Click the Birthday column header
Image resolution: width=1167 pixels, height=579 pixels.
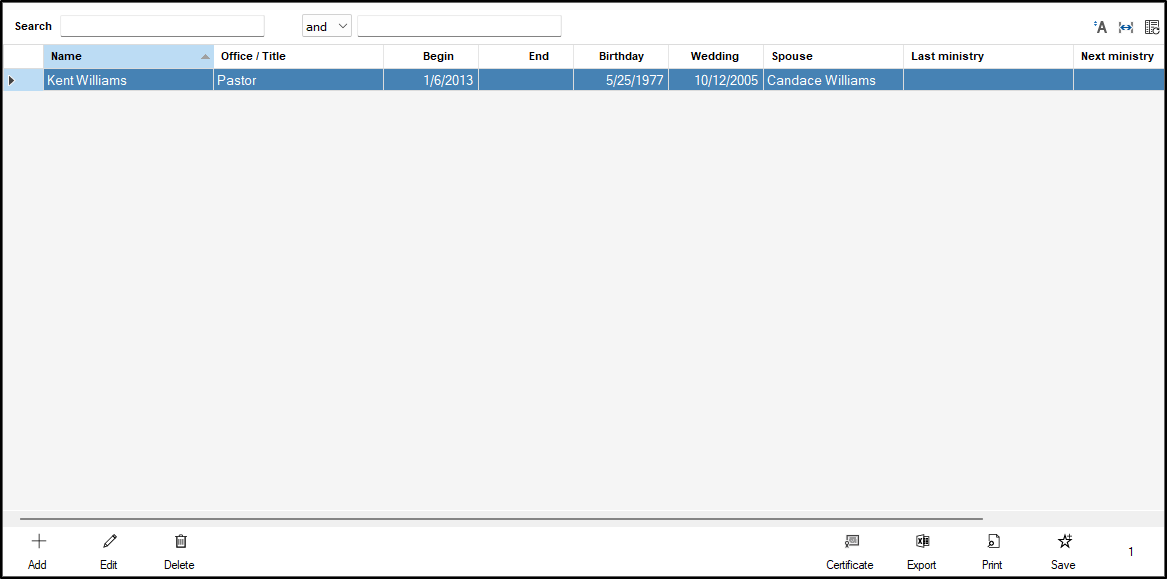621,57
